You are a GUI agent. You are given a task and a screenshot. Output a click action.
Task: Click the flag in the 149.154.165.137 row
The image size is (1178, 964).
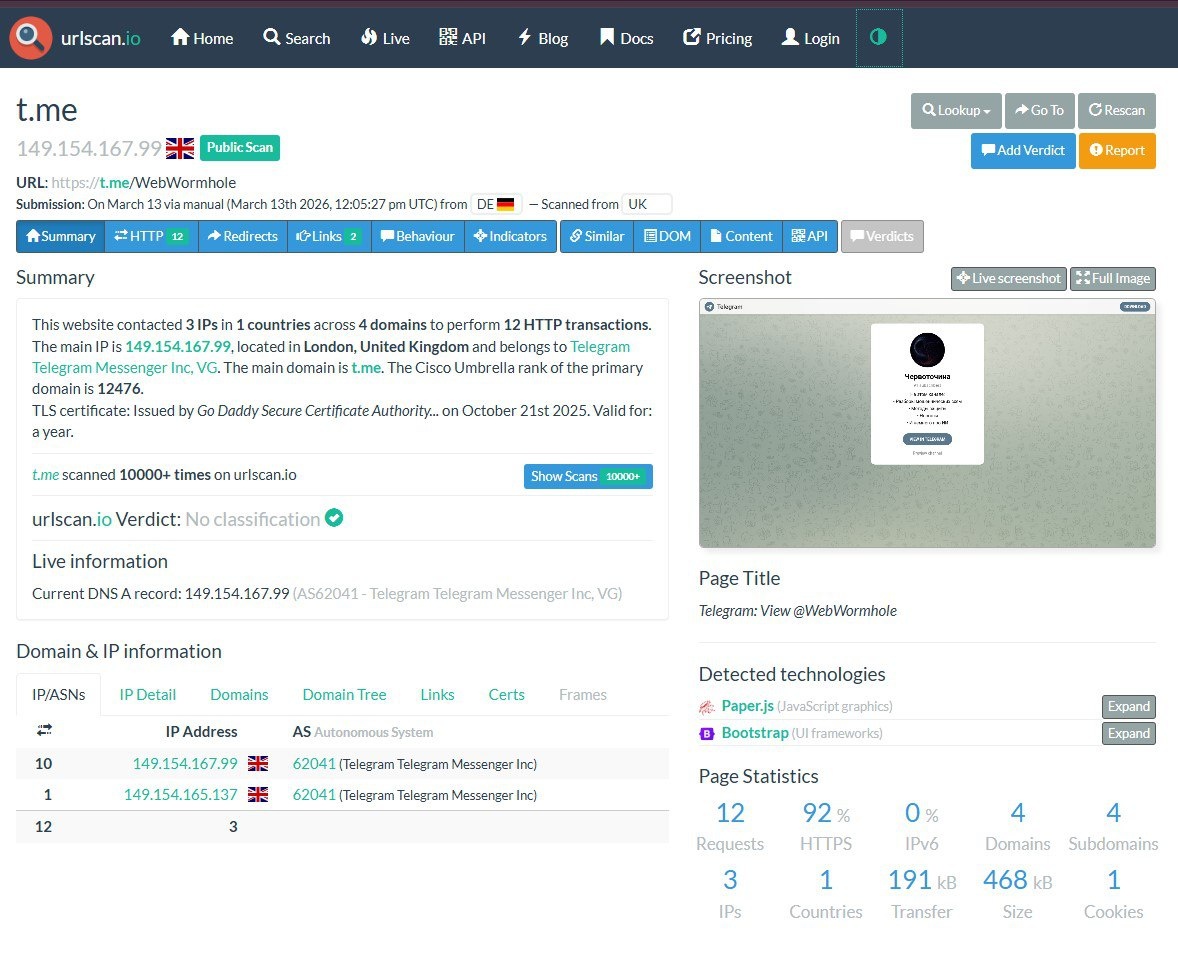[258, 794]
